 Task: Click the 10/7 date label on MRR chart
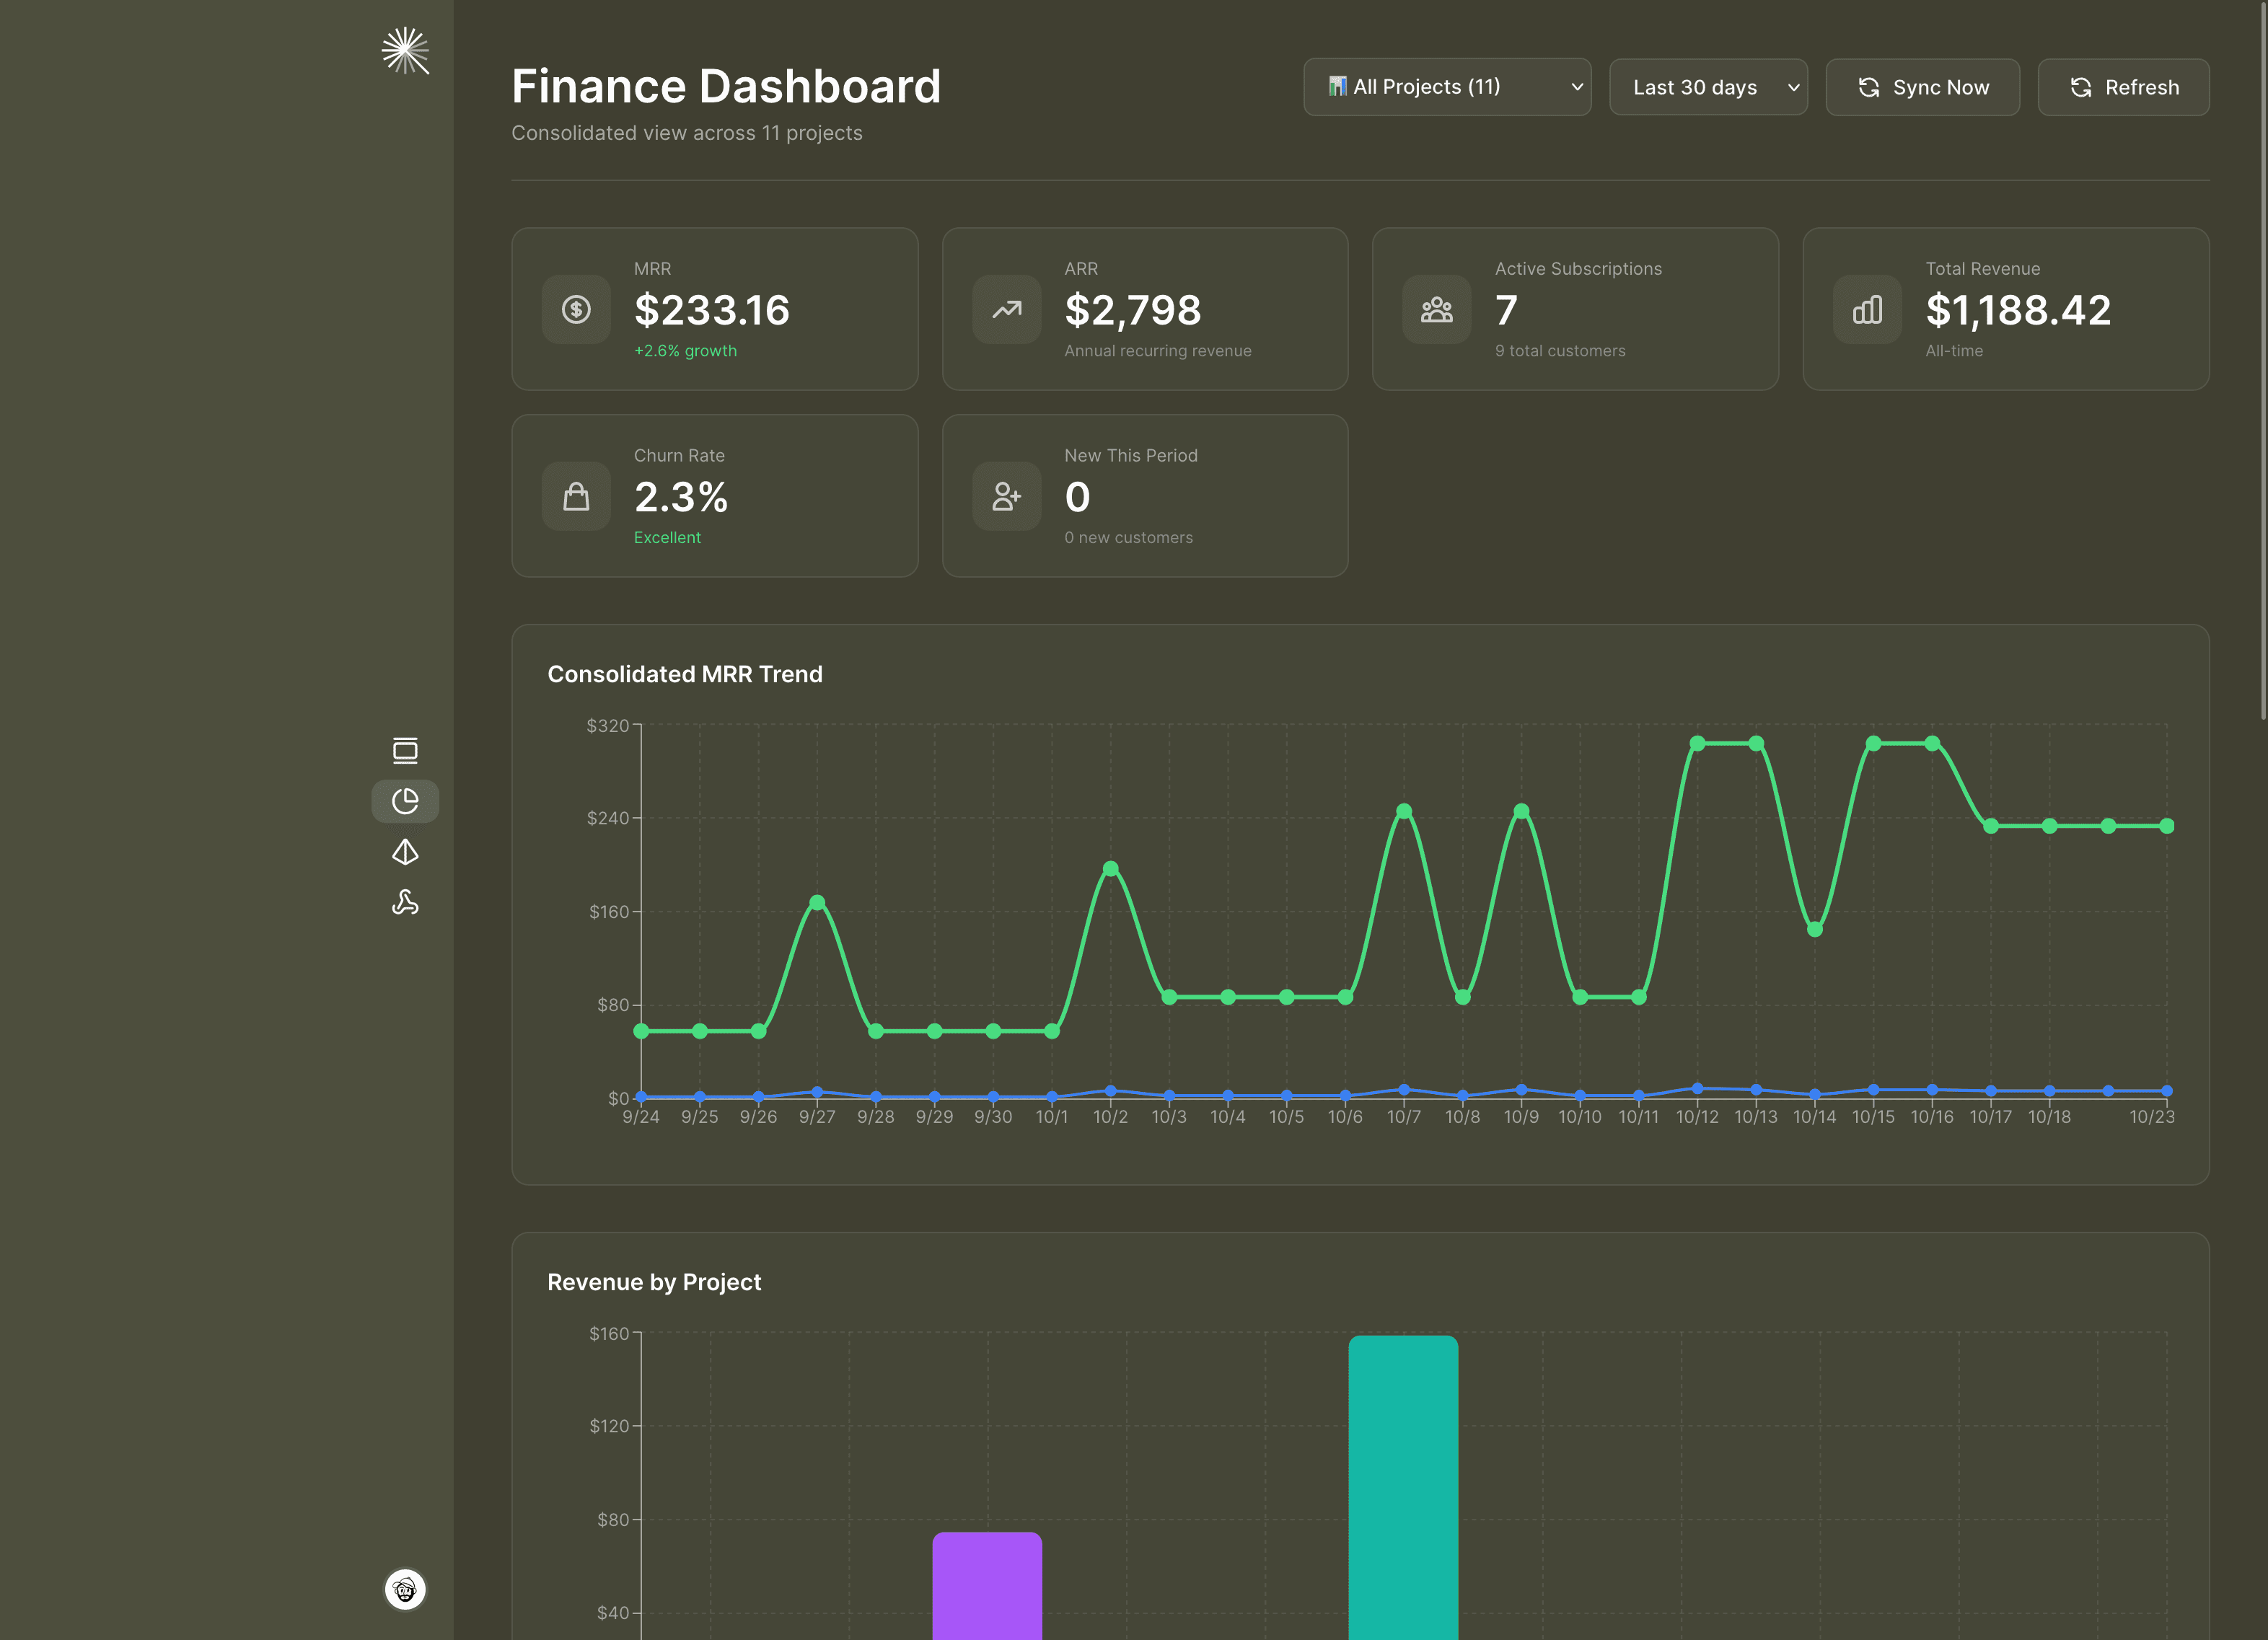pos(1403,1117)
